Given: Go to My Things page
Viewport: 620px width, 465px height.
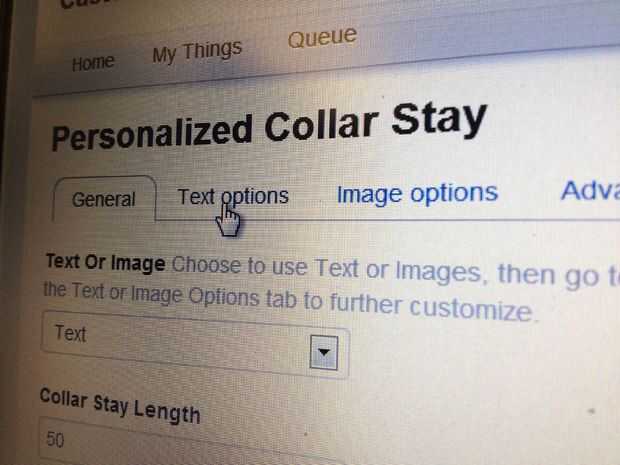Looking at the screenshot, I should (197, 52).
